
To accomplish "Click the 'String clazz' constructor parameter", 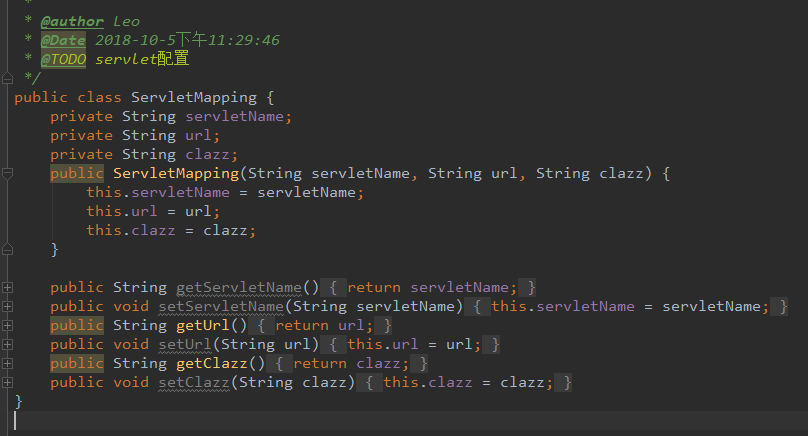I will pyautogui.click(x=590, y=174).
